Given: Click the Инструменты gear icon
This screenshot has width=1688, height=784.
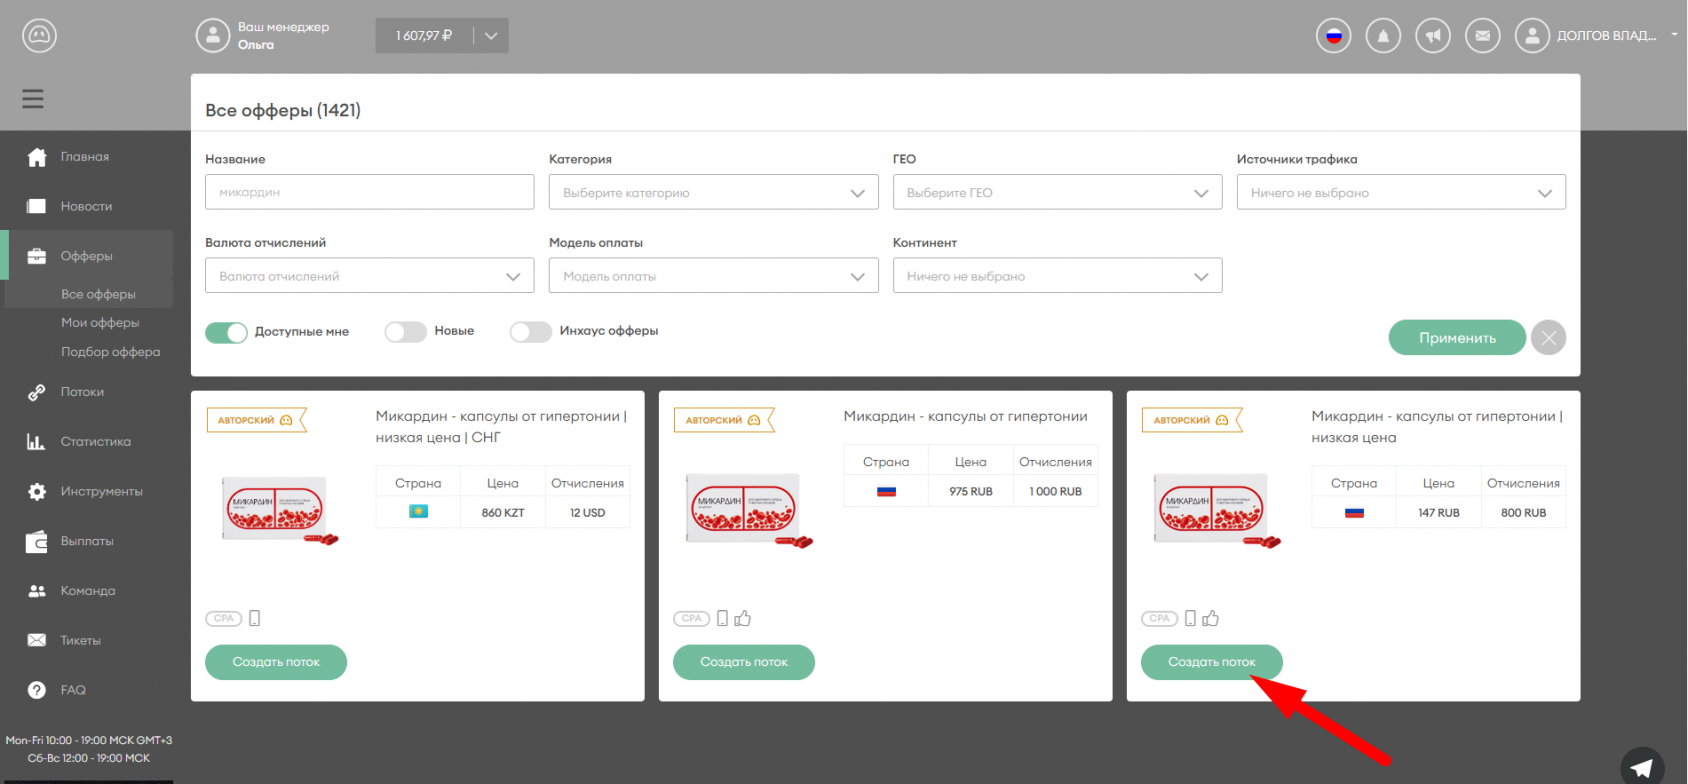Looking at the screenshot, I should click(x=37, y=491).
